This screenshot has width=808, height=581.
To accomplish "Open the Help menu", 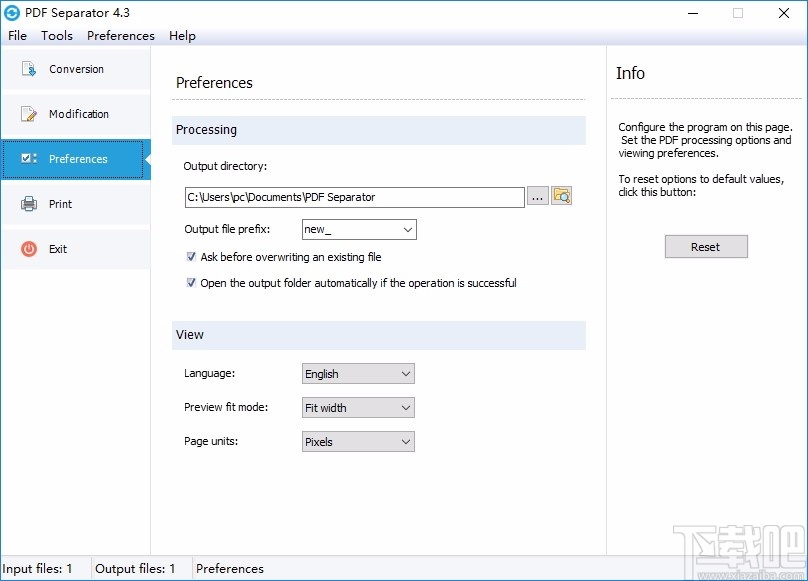I will click(x=182, y=35).
